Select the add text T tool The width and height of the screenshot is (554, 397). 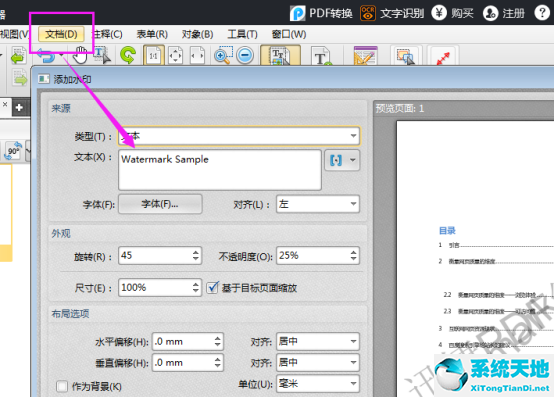tap(322, 56)
